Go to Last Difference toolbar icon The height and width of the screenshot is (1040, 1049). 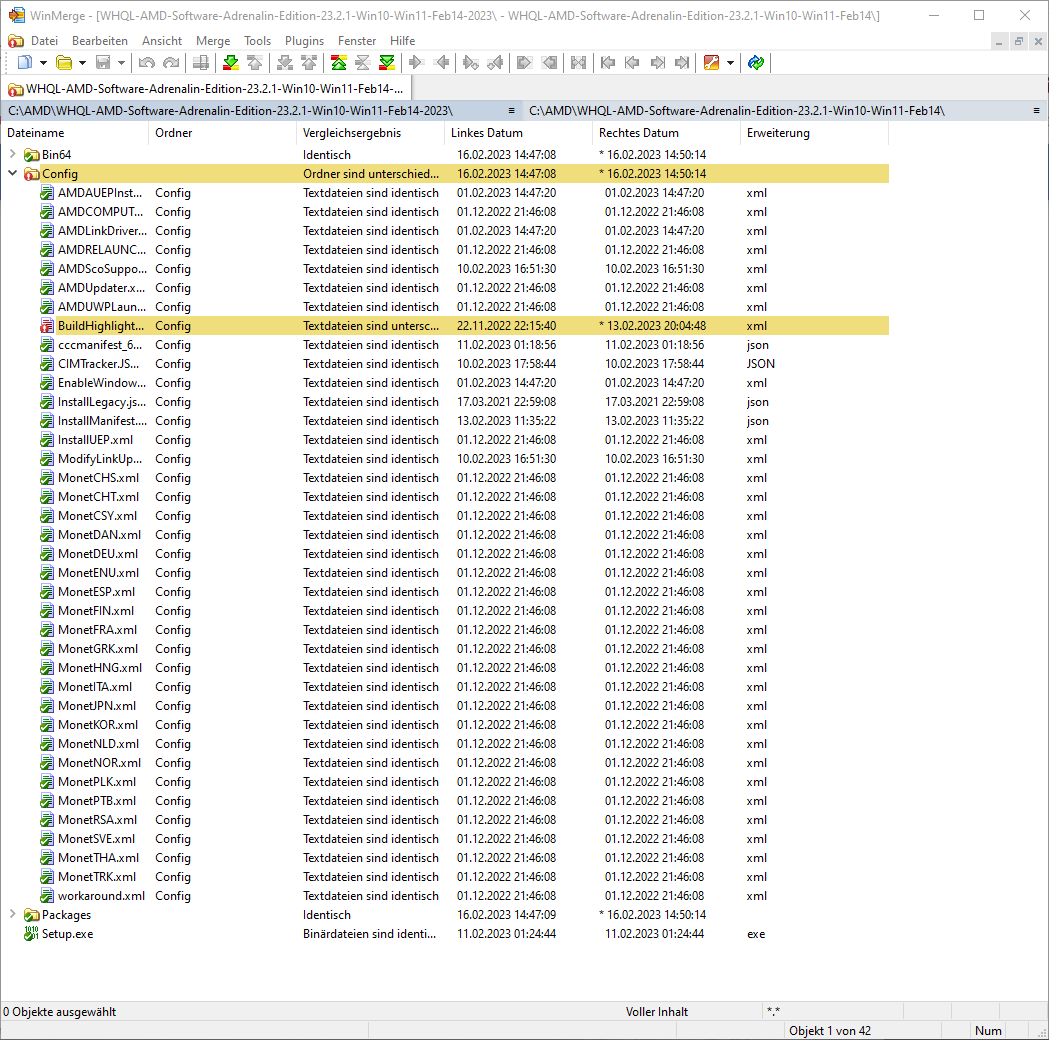pos(387,63)
